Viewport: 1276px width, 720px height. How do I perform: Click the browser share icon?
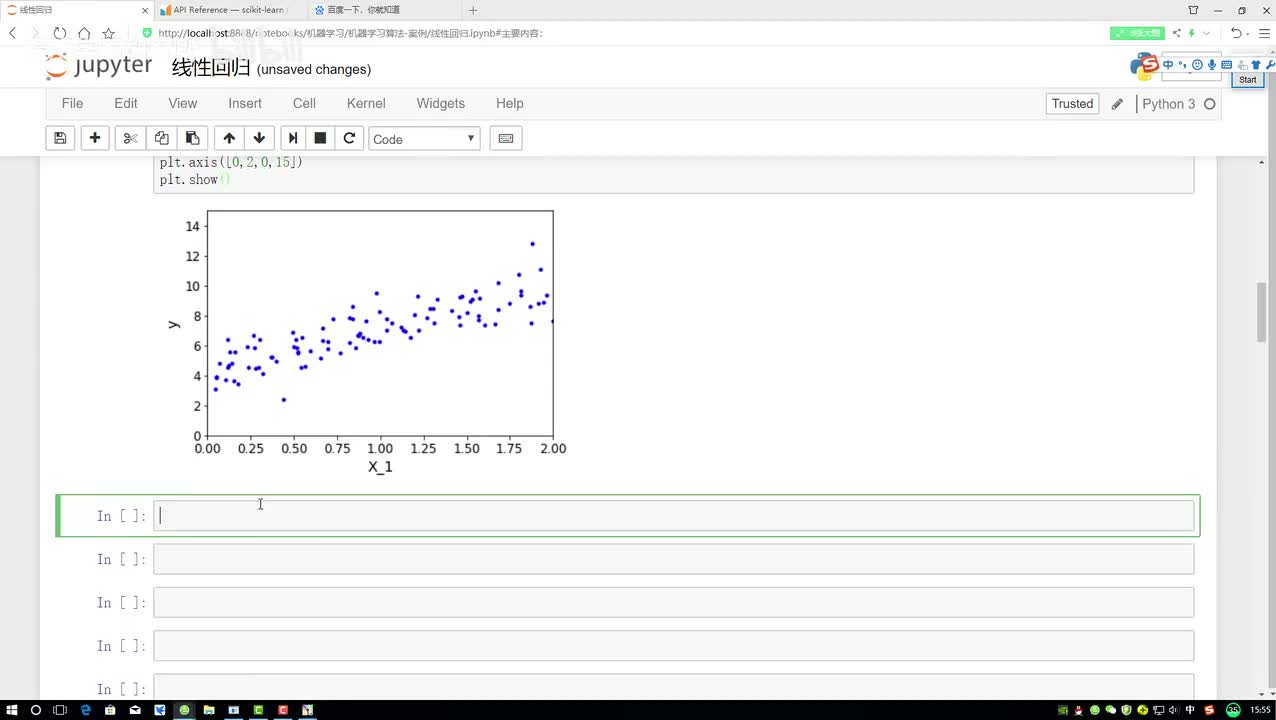point(1176,33)
